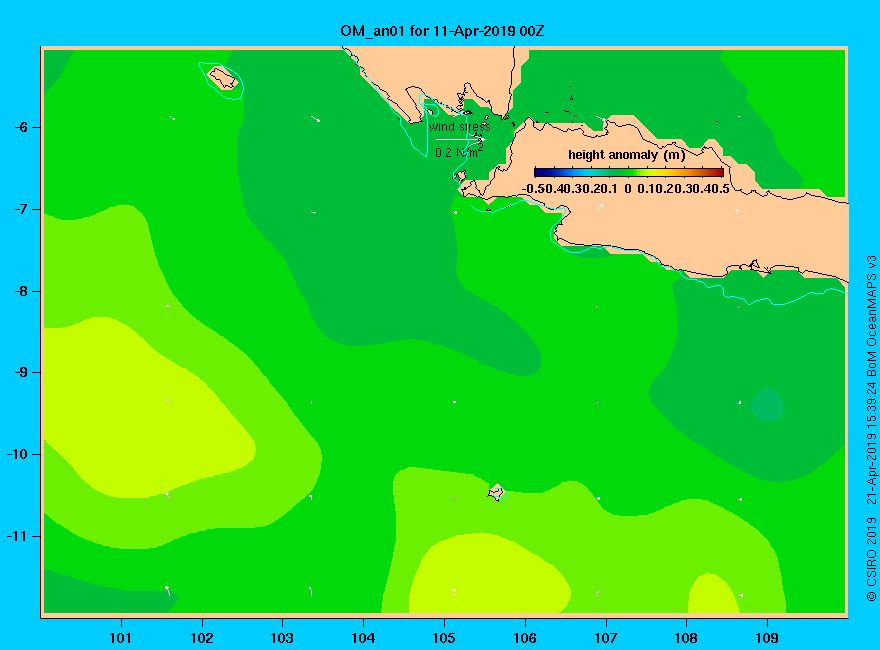Click the latitude label -8
Image resolution: width=880 pixels, height=650 pixels.
pos(20,291)
